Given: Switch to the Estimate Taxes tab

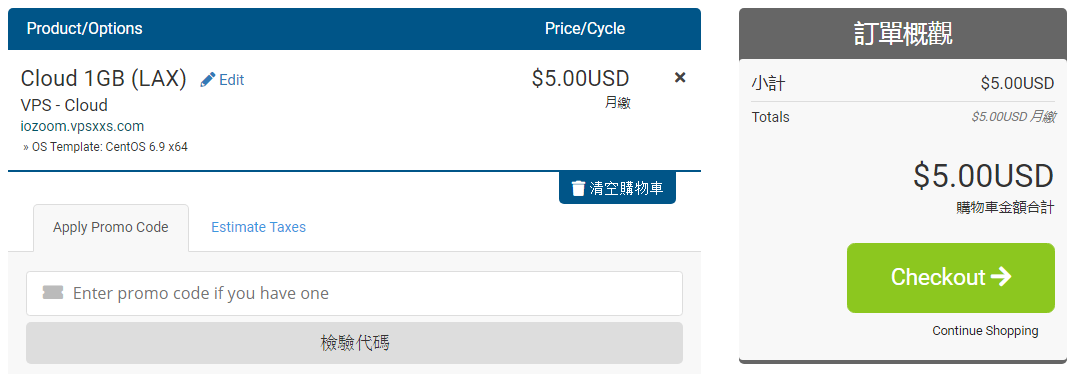Looking at the screenshot, I should tap(258, 228).
